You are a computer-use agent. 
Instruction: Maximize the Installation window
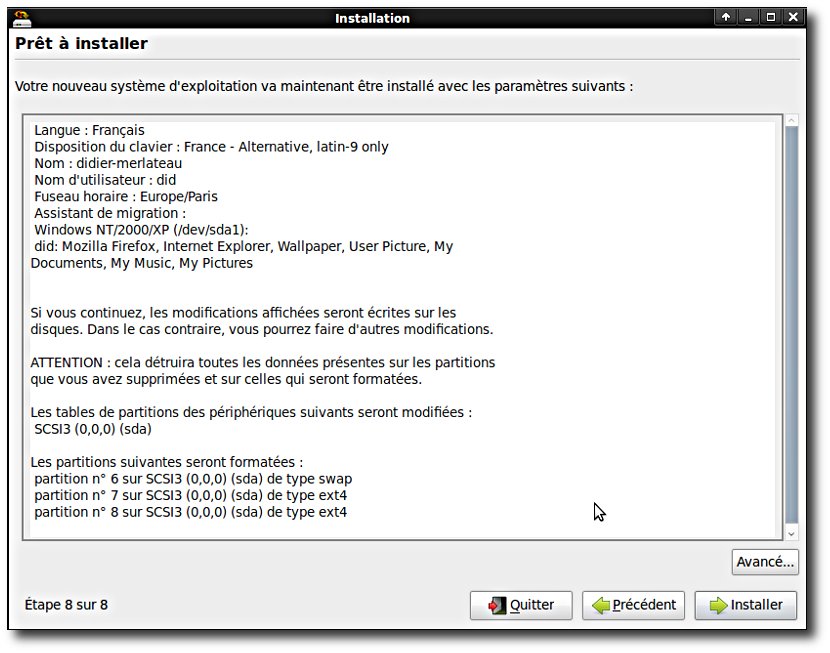pyautogui.click(x=771, y=17)
